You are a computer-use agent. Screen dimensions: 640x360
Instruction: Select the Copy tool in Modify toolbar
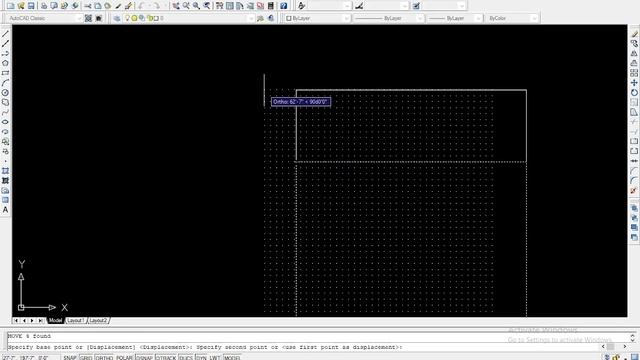(634, 44)
